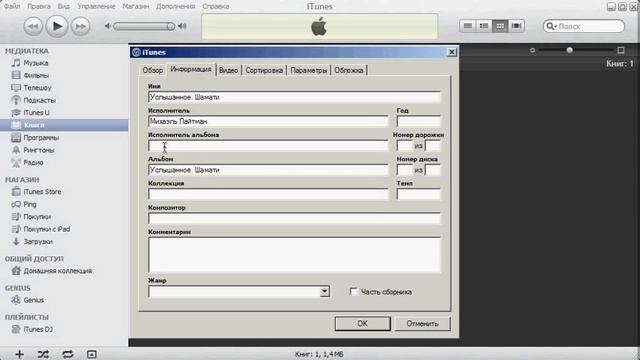Select the Информация tab
Image resolution: width=640 pixels, height=360 pixels.
pyautogui.click(x=191, y=69)
